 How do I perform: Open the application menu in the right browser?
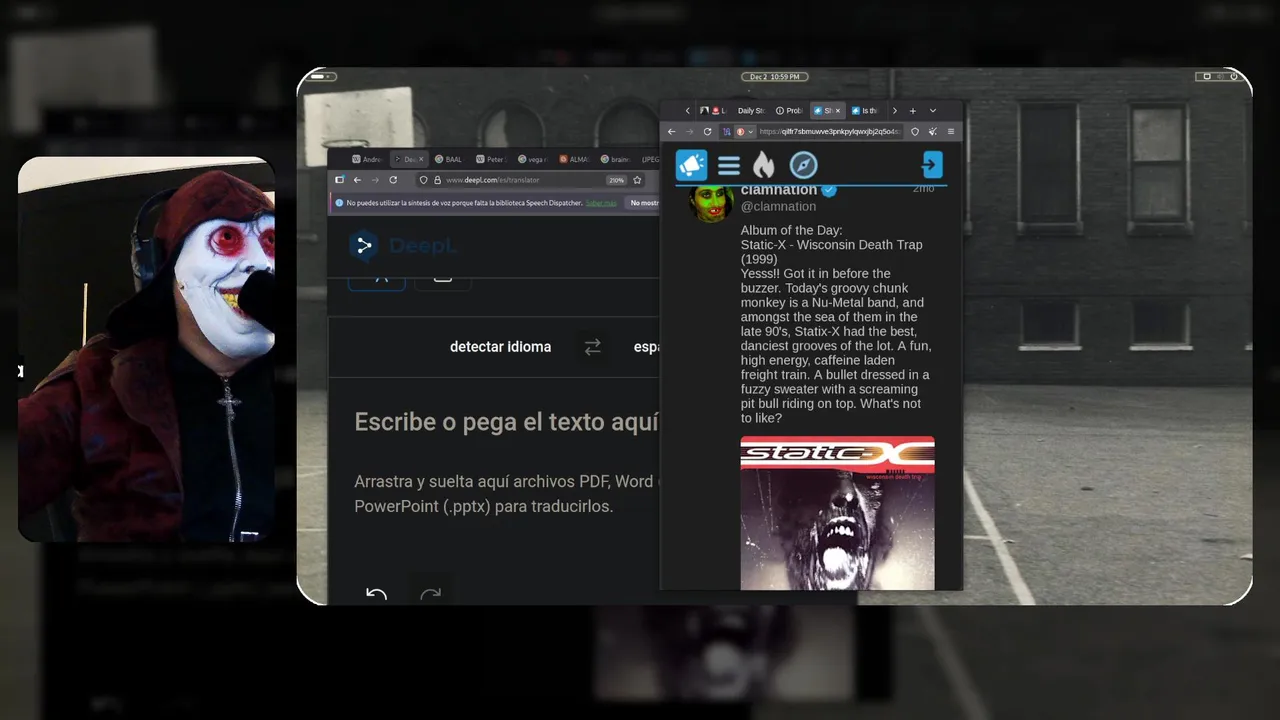click(x=951, y=131)
